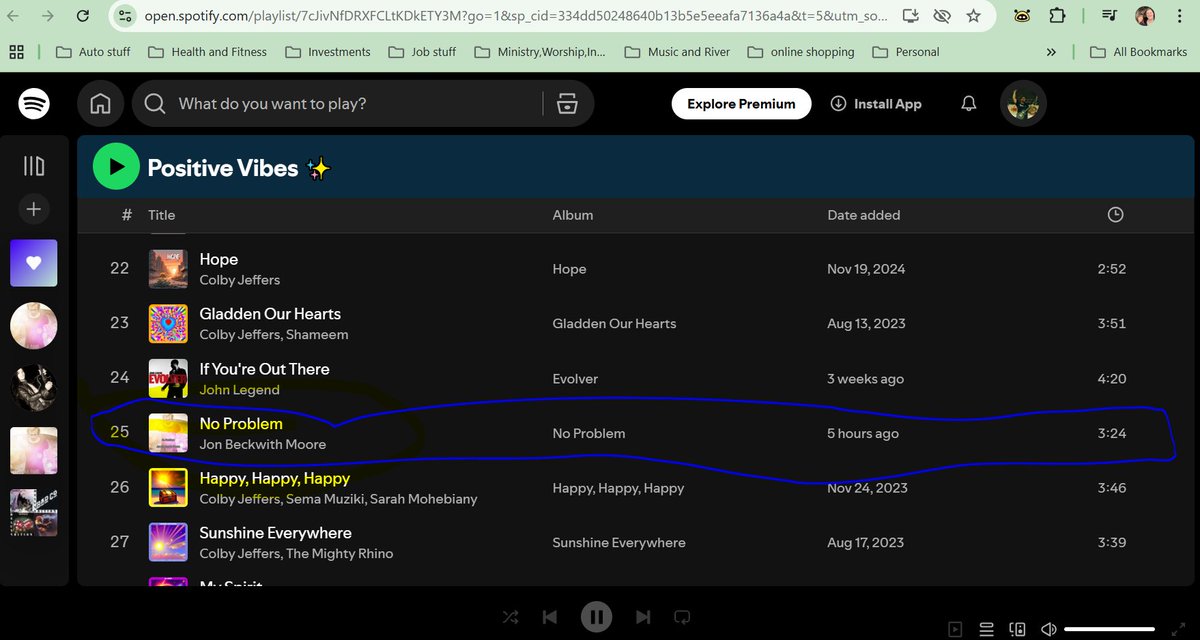Click install app icon in address bar
Screen dimensions: 1200x640
(910, 16)
